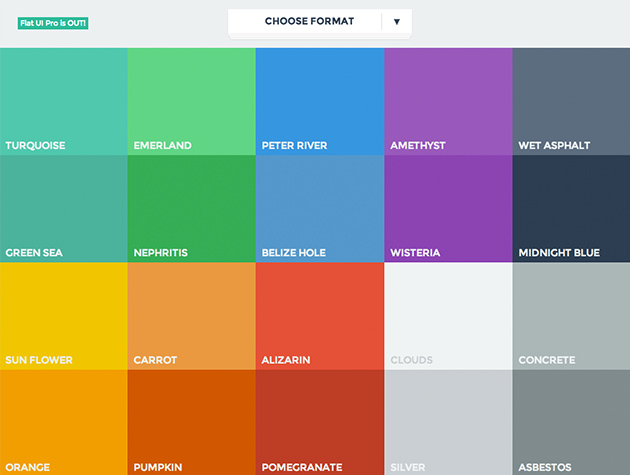Click the Asbestos color swatch
This screenshot has width=630, height=475.
[571, 422]
